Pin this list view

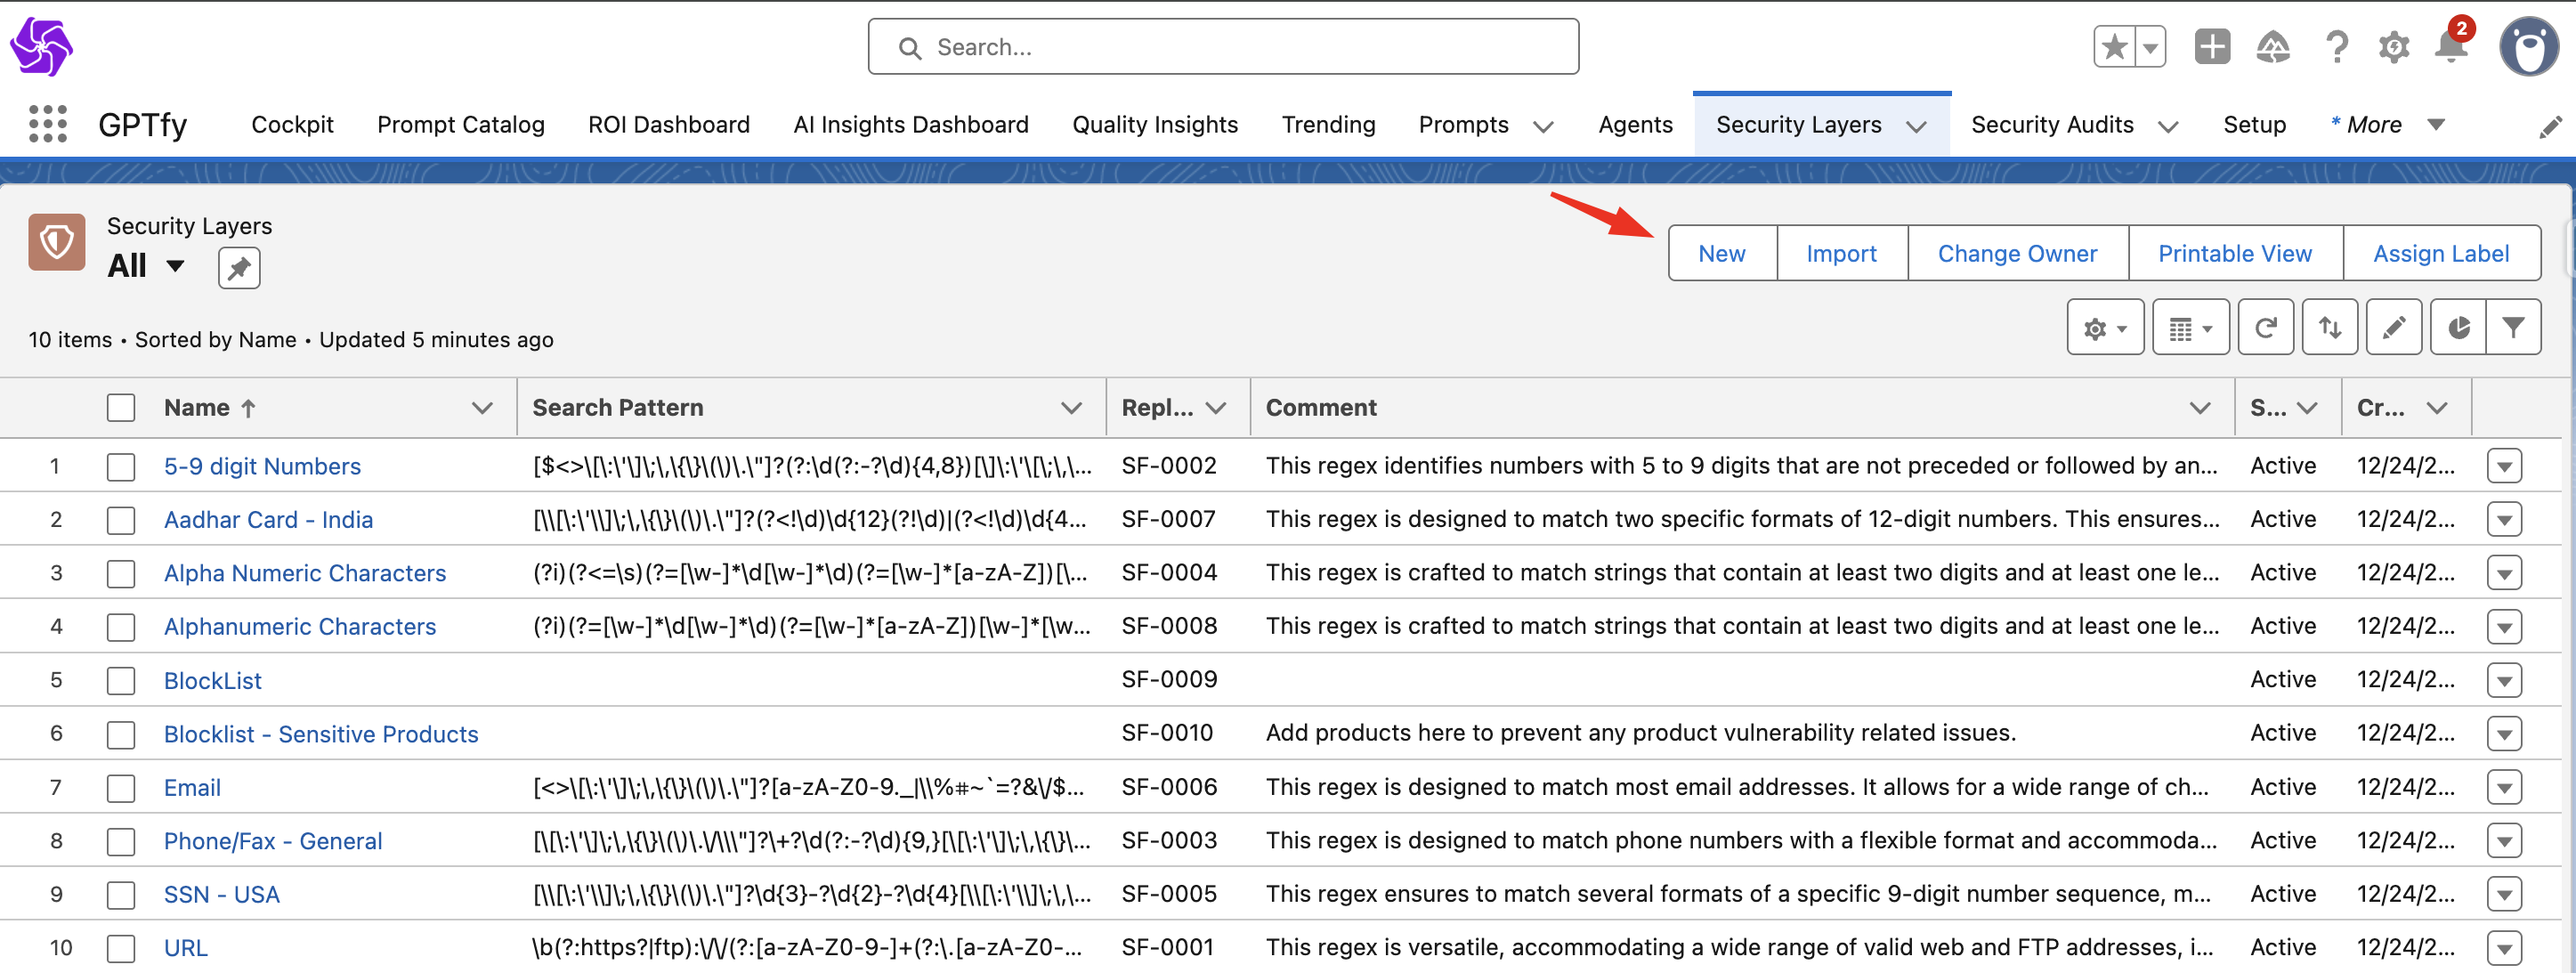click(239, 268)
